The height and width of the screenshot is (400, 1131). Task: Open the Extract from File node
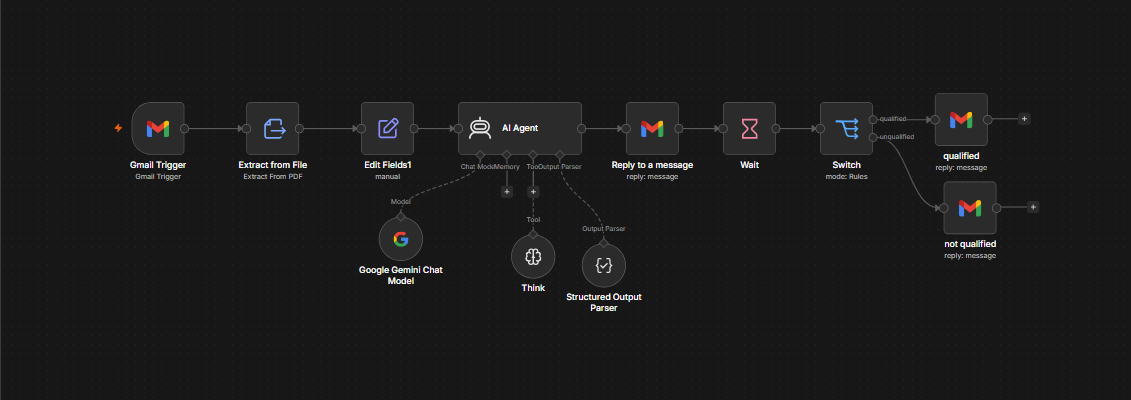273,128
